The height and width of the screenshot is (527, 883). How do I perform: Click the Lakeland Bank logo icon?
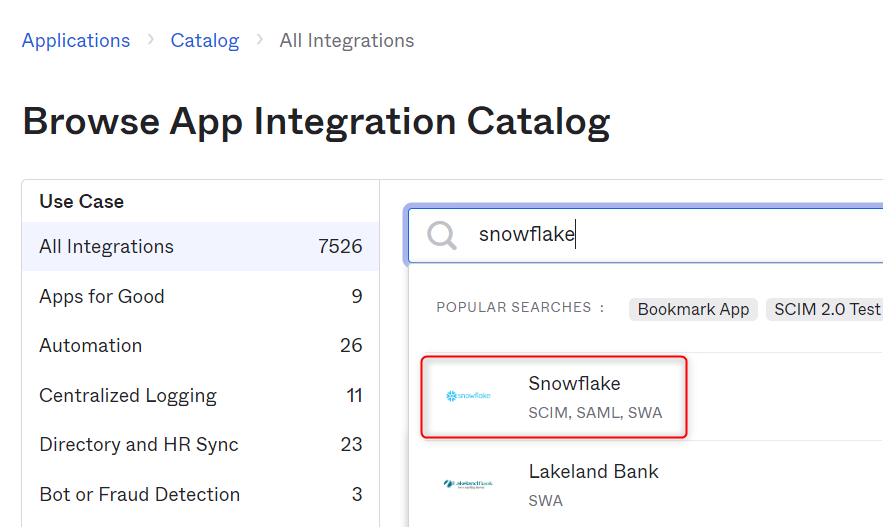(468, 484)
